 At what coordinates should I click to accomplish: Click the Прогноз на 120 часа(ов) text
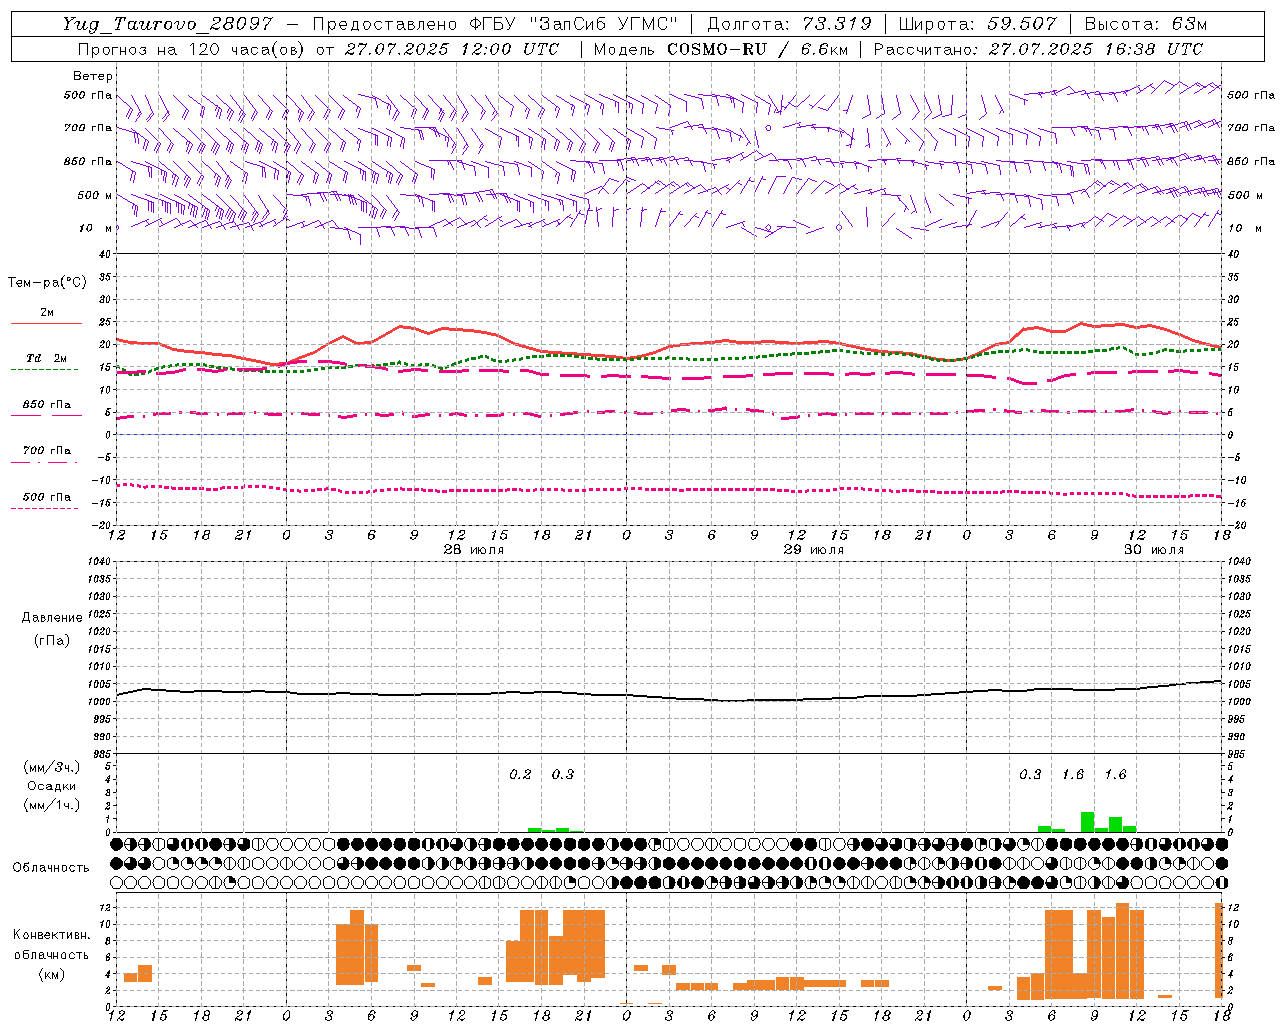(191, 49)
